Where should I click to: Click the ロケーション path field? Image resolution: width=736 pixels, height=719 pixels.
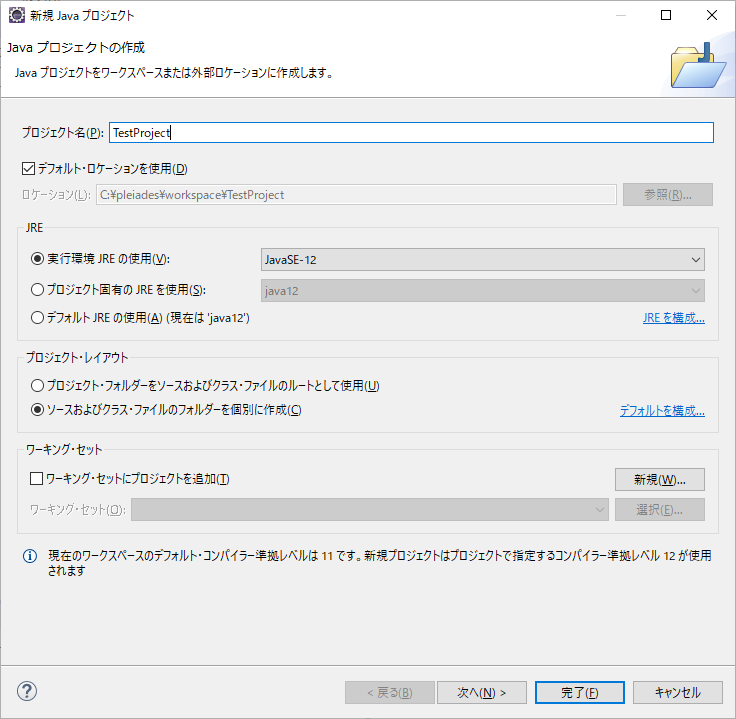[356, 194]
